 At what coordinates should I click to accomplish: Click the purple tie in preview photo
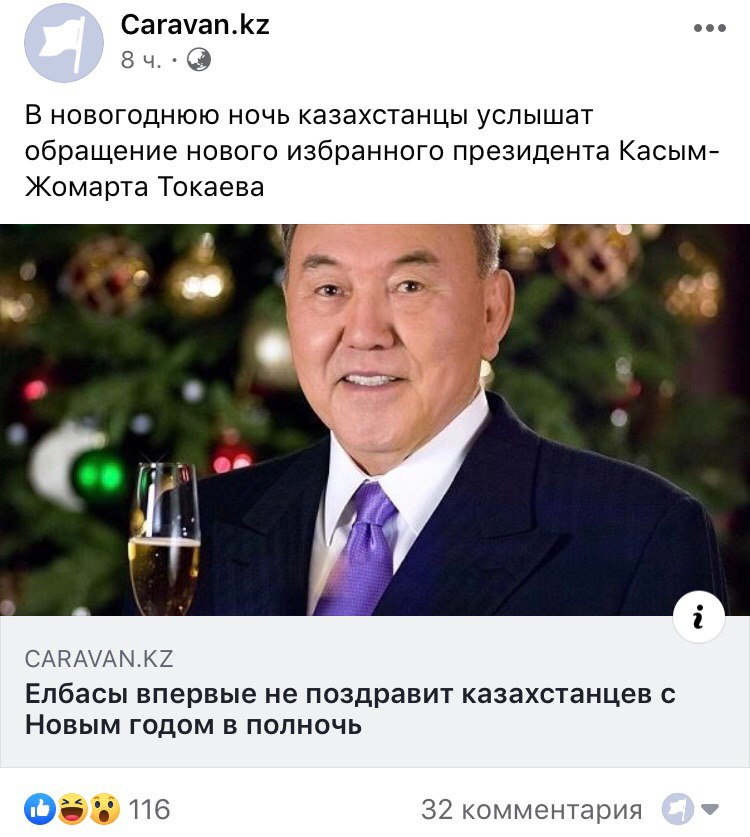[x=357, y=549]
